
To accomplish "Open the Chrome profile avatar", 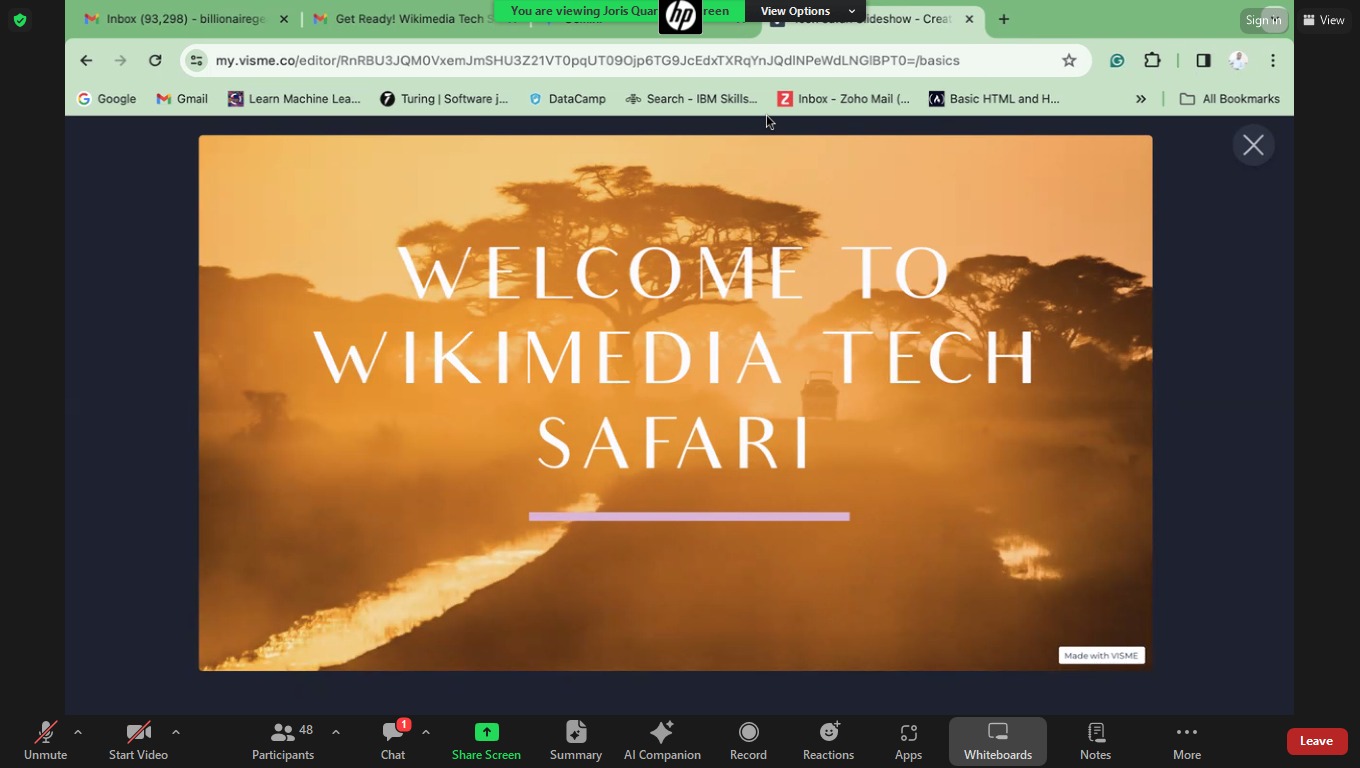I will pos(1238,60).
